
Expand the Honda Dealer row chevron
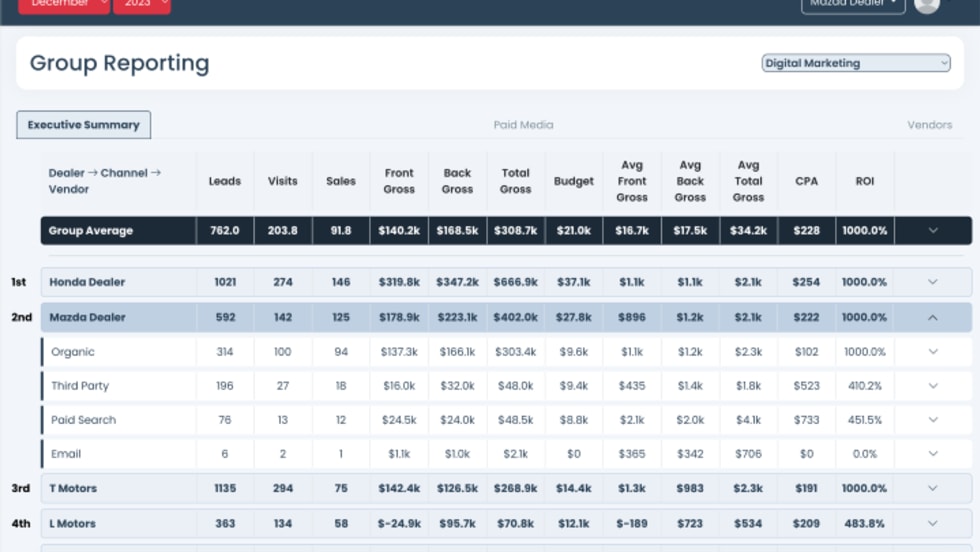coord(932,282)
